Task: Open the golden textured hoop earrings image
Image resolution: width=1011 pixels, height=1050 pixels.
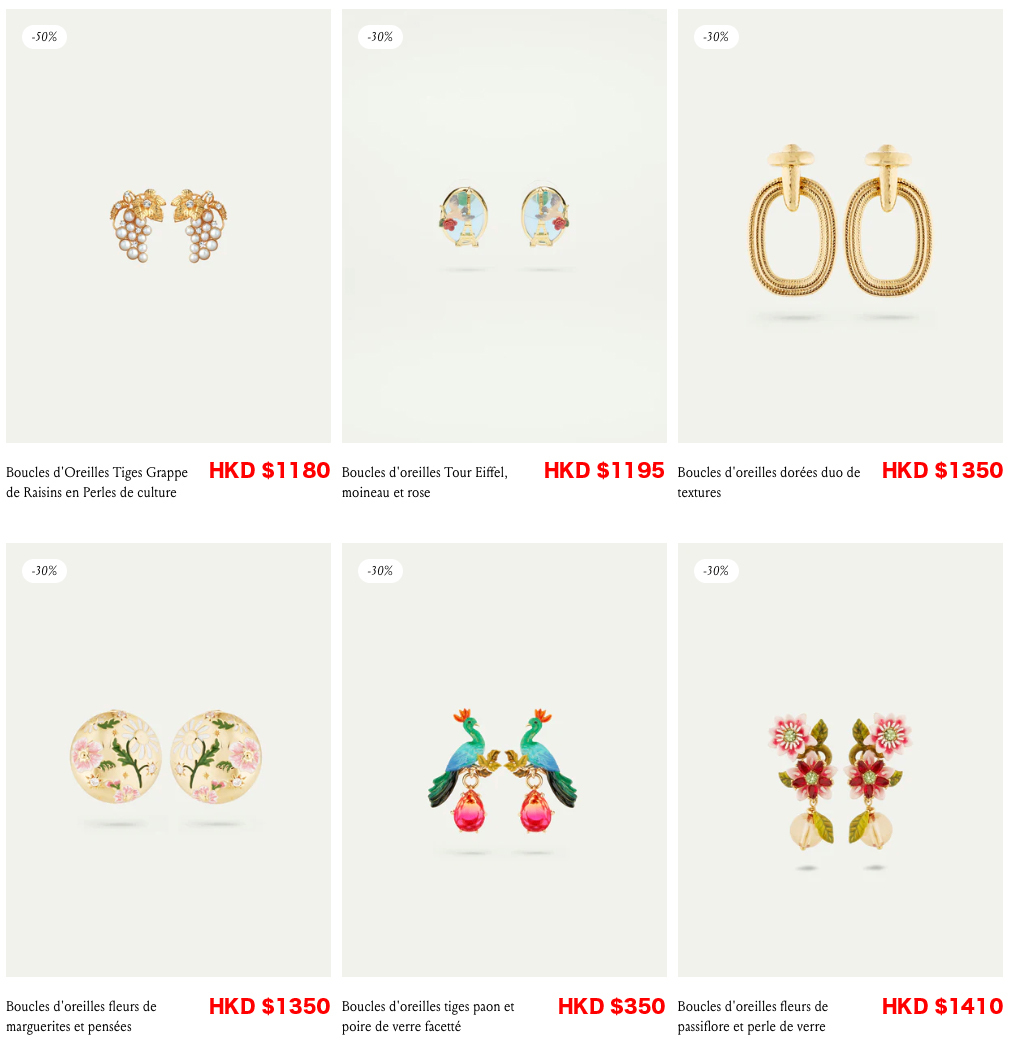Action: [x=840, y=226]
